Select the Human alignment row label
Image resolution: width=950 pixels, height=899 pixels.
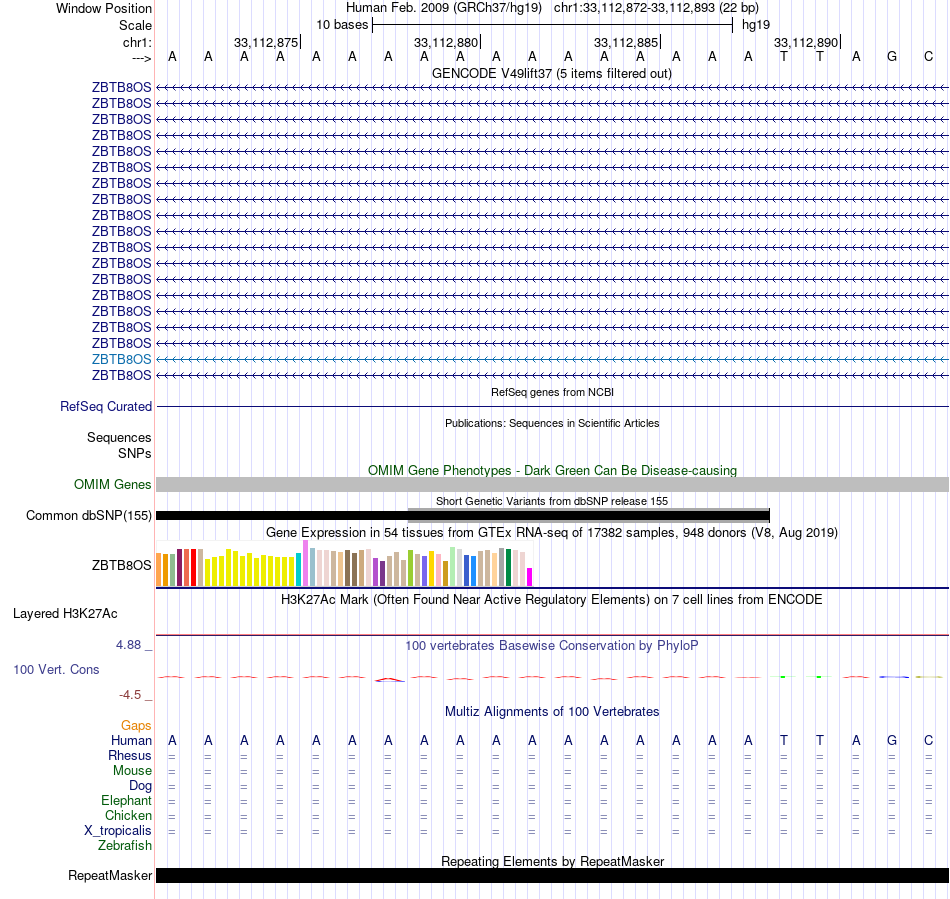click(131, 740)
